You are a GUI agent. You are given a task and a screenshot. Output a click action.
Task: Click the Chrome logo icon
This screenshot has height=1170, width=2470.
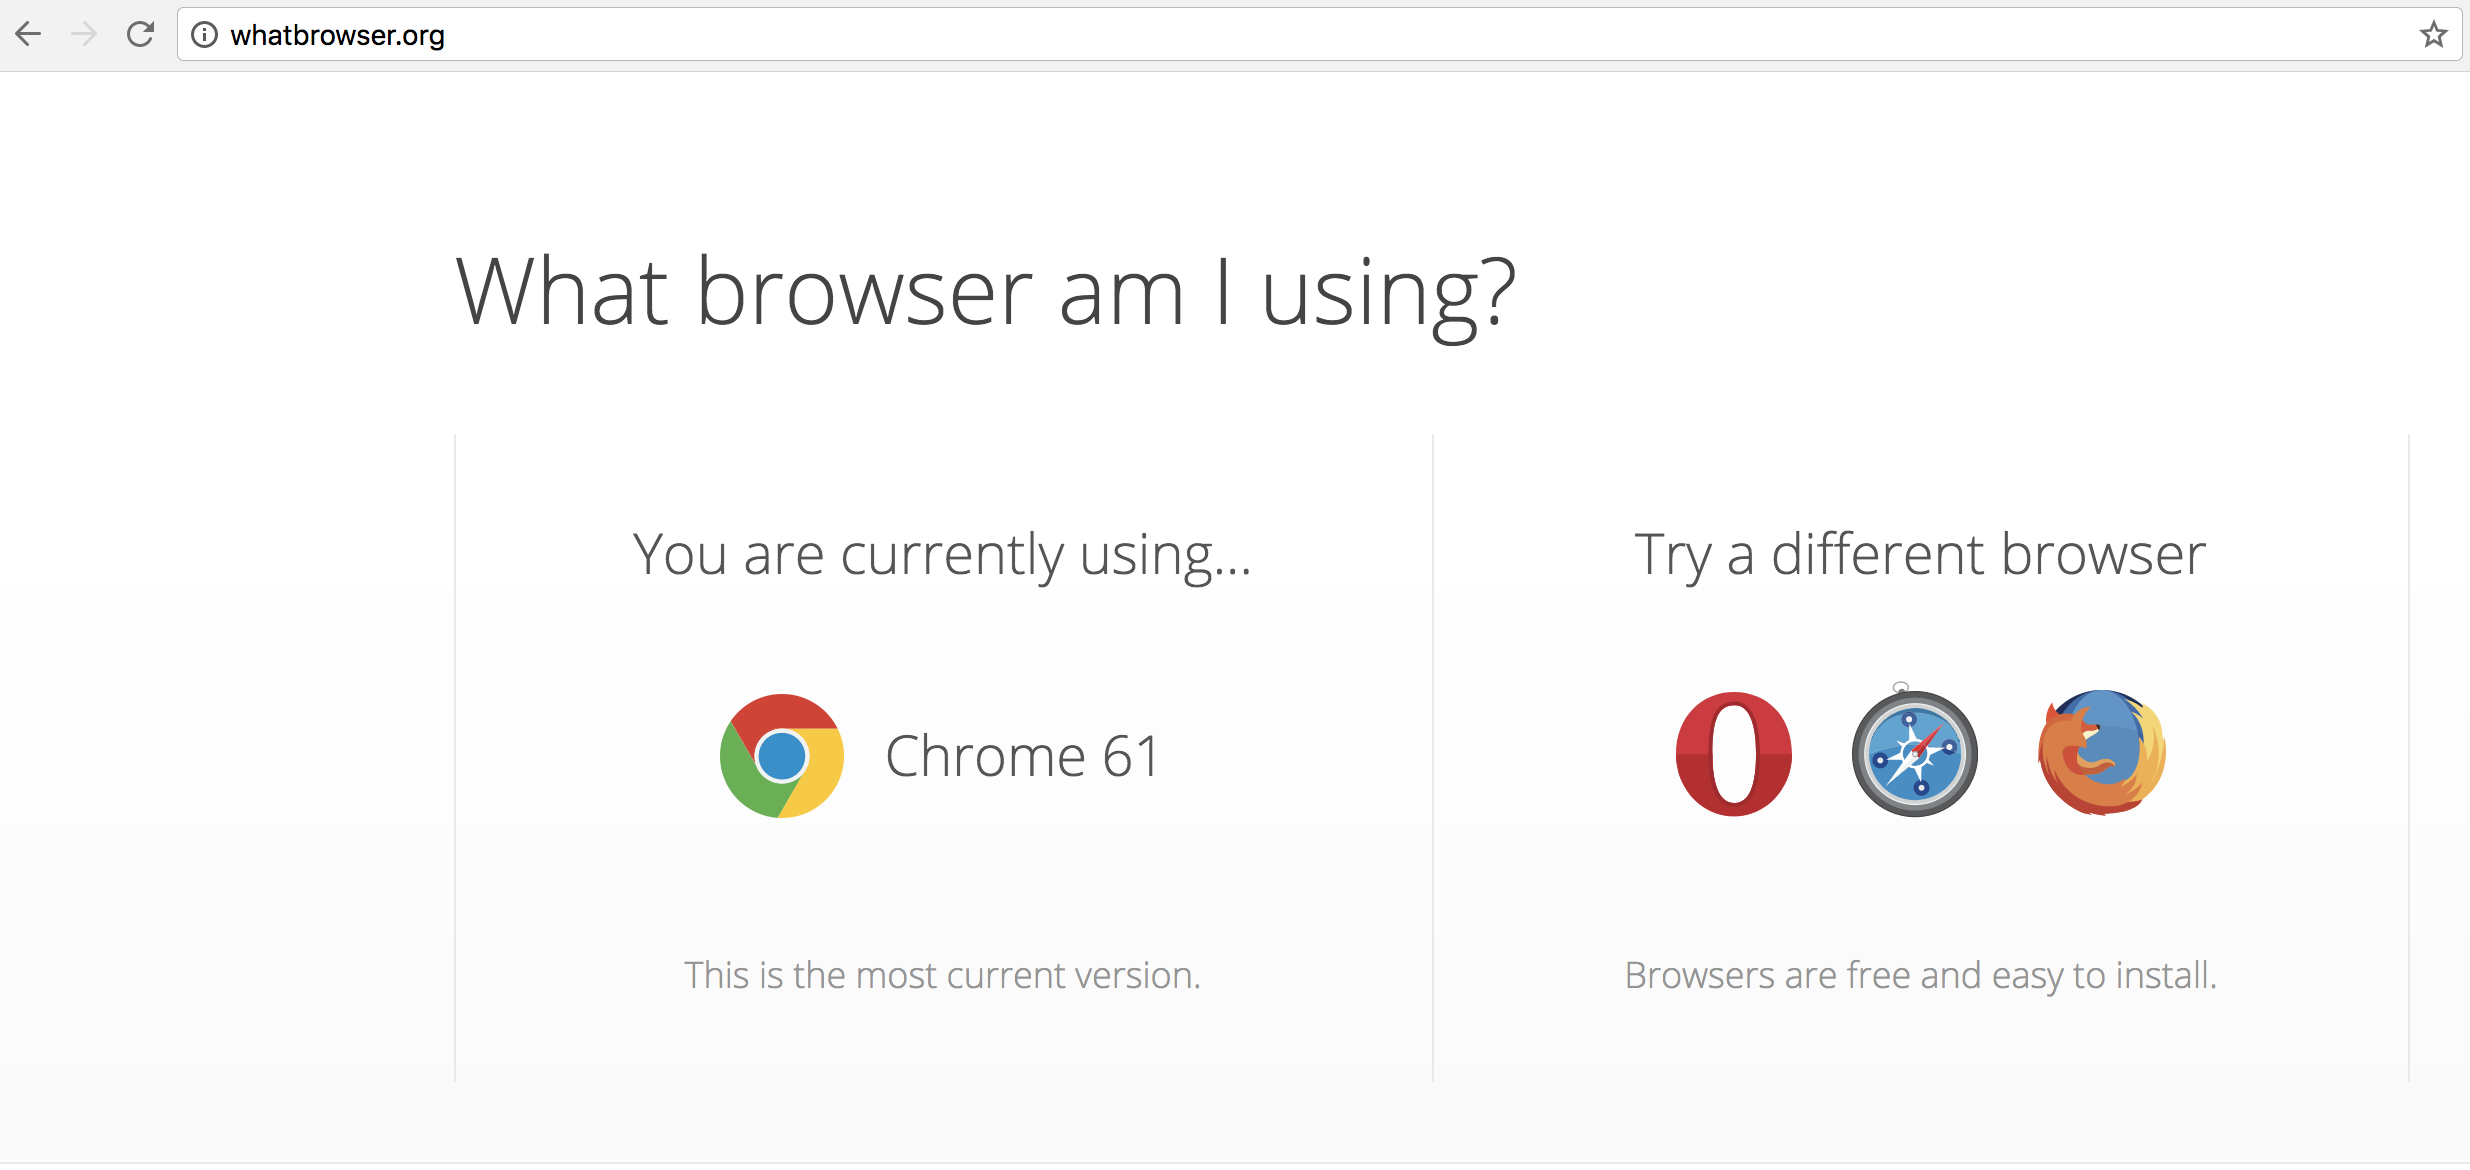tap(782, 756)
